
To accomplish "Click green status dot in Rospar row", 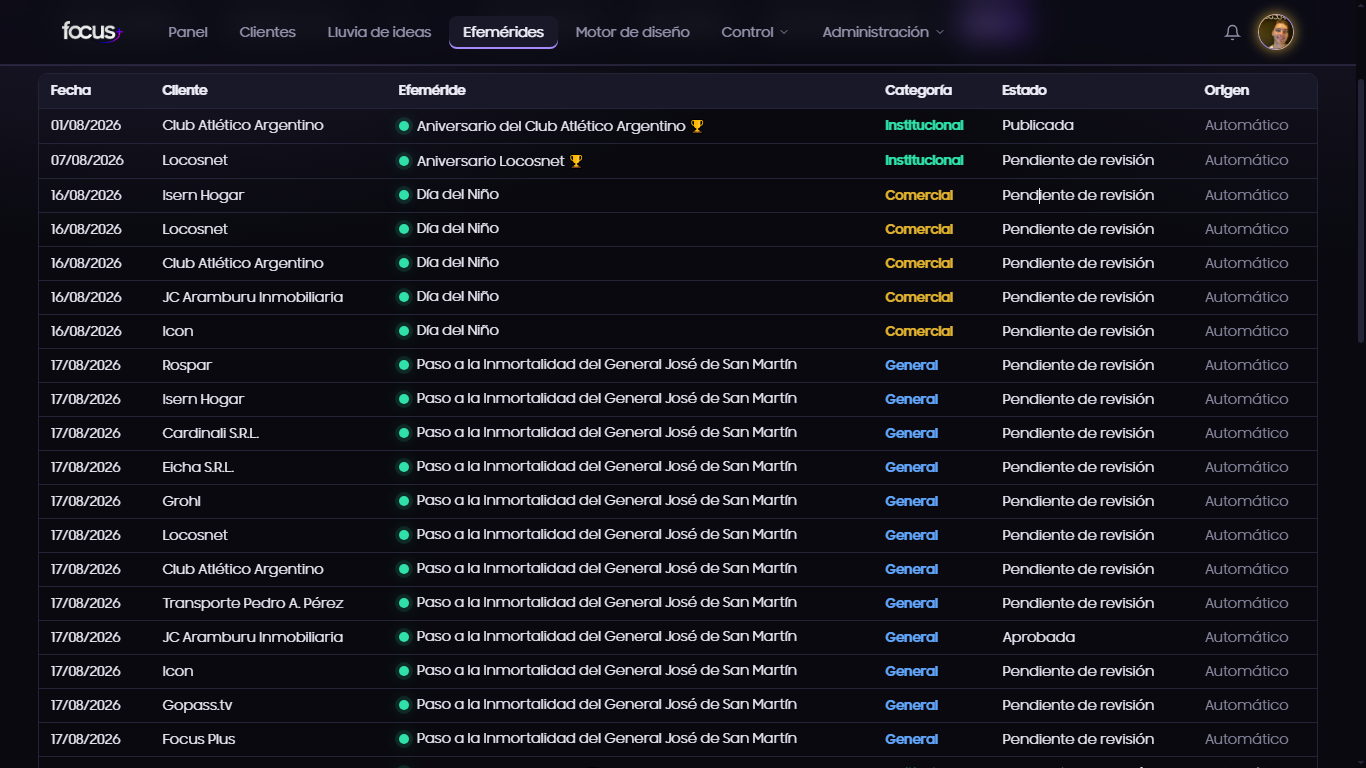I will pos(404,365).
